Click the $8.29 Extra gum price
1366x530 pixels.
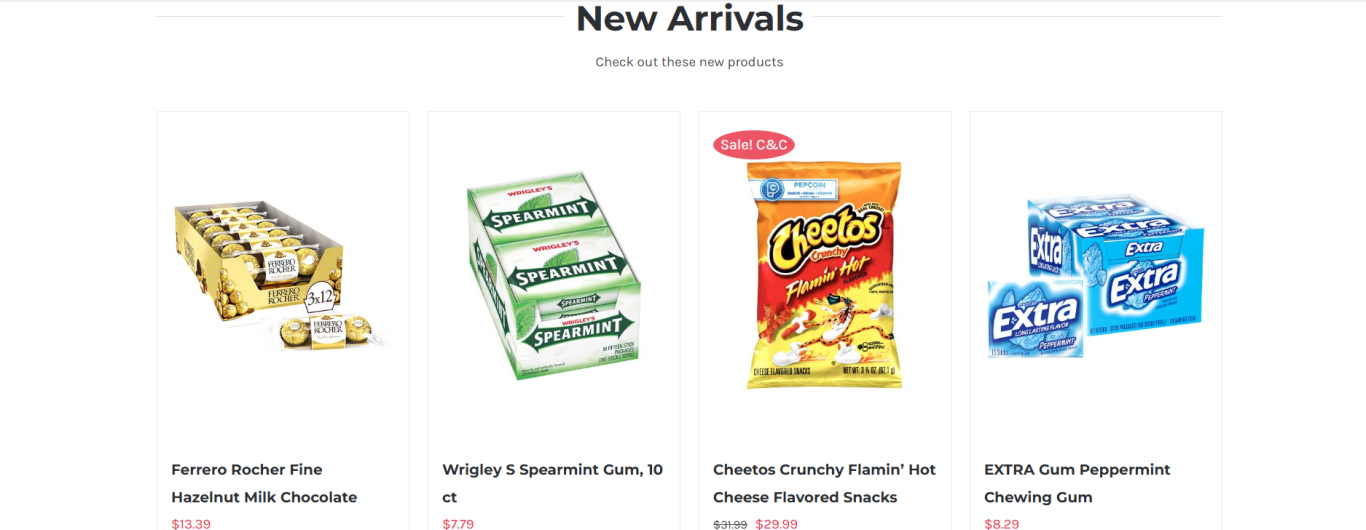click(x=1001, y=523)
